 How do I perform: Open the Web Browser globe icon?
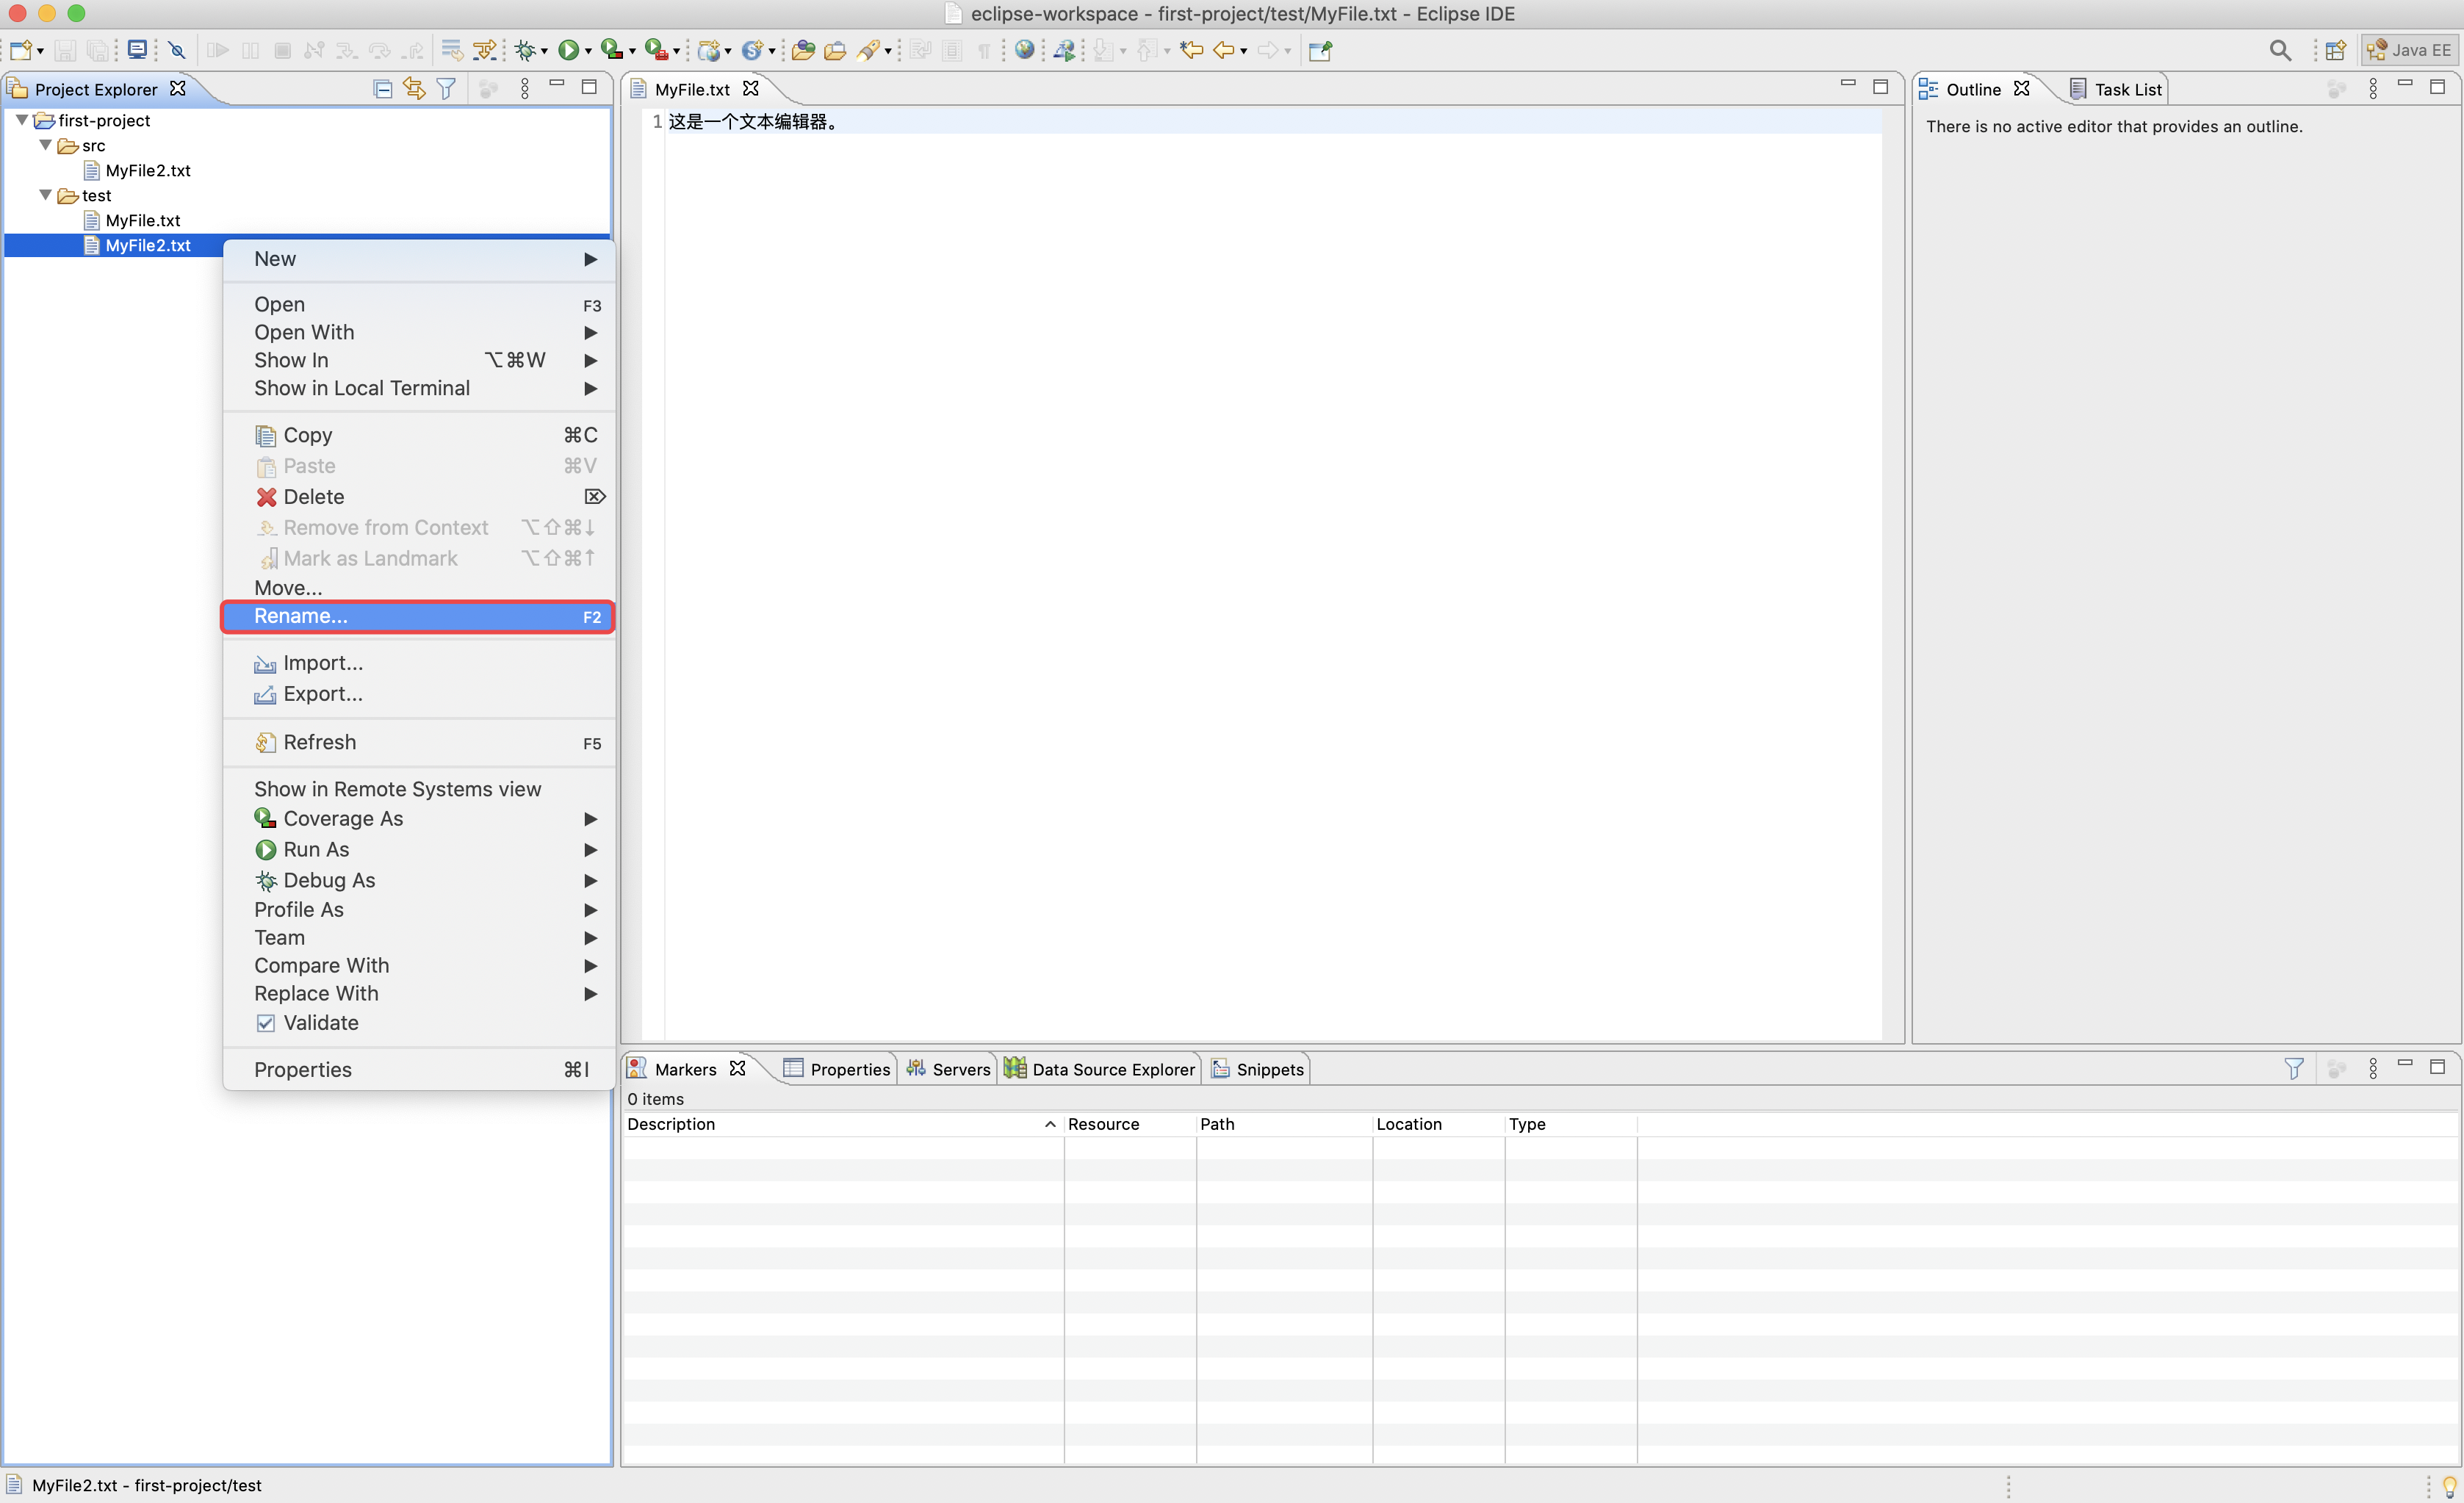[x=1024, y=50]
